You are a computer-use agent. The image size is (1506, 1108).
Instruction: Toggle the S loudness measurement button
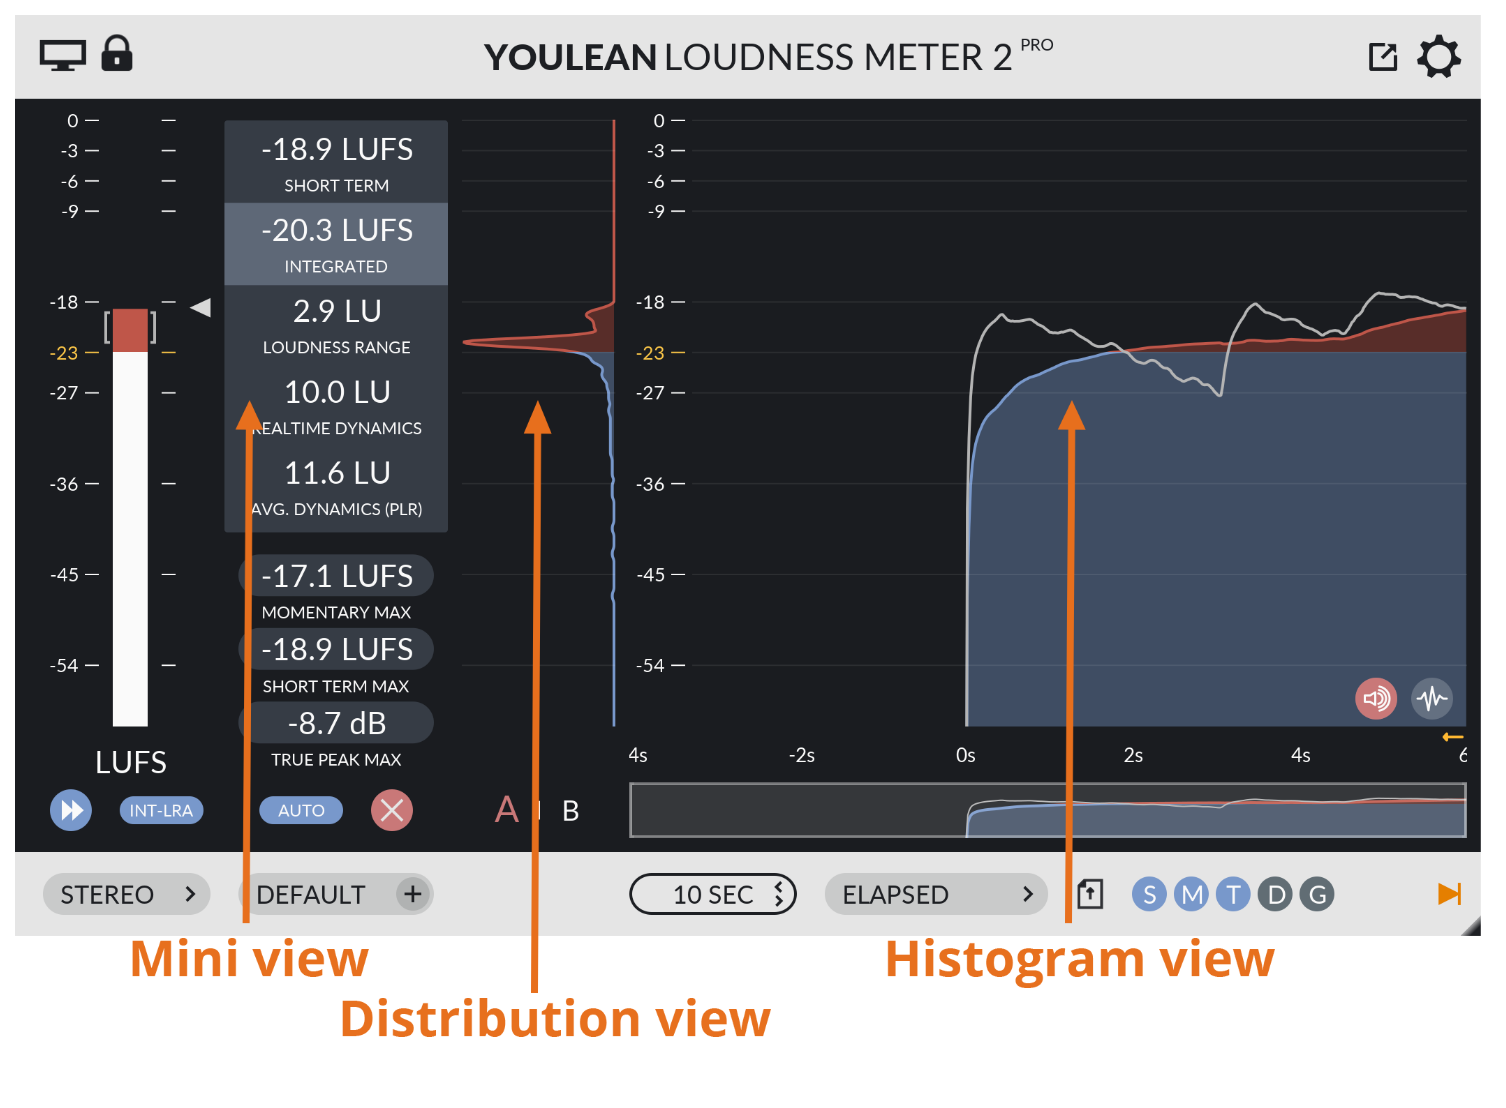(x=1150, y=894)
